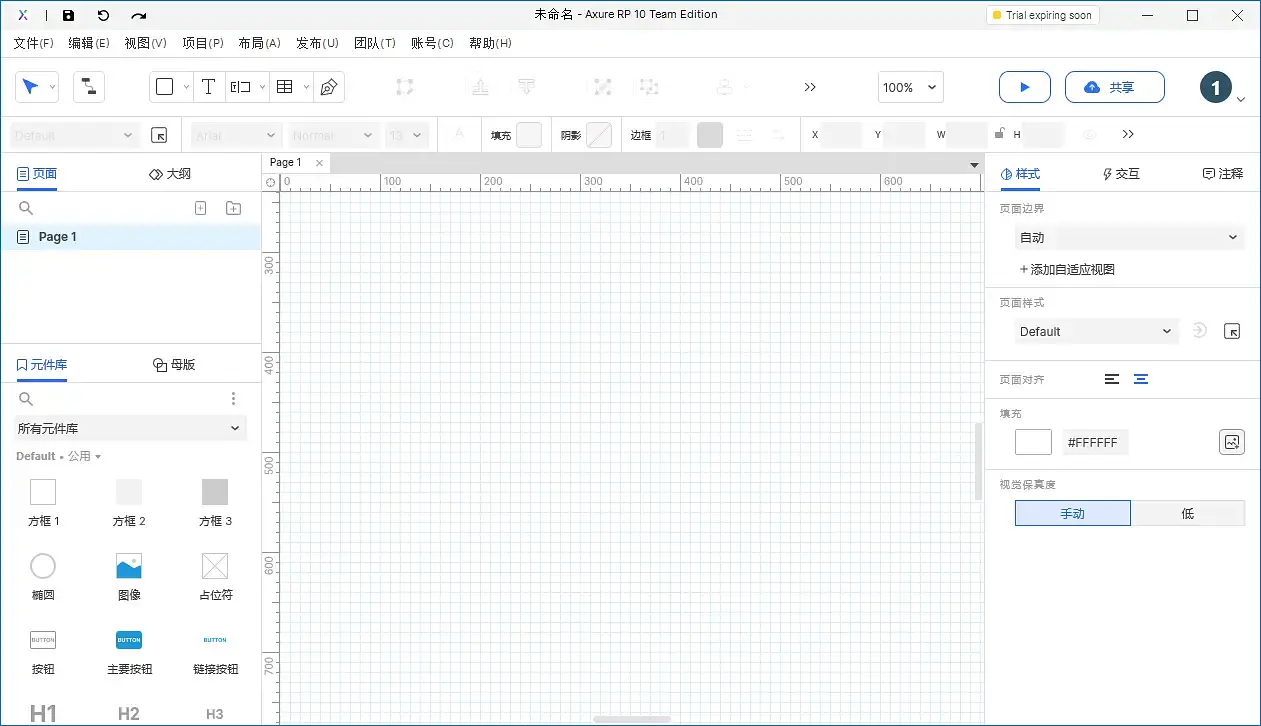
Task: Open the 100% zoom dropdown
Action: pos(910,87)
